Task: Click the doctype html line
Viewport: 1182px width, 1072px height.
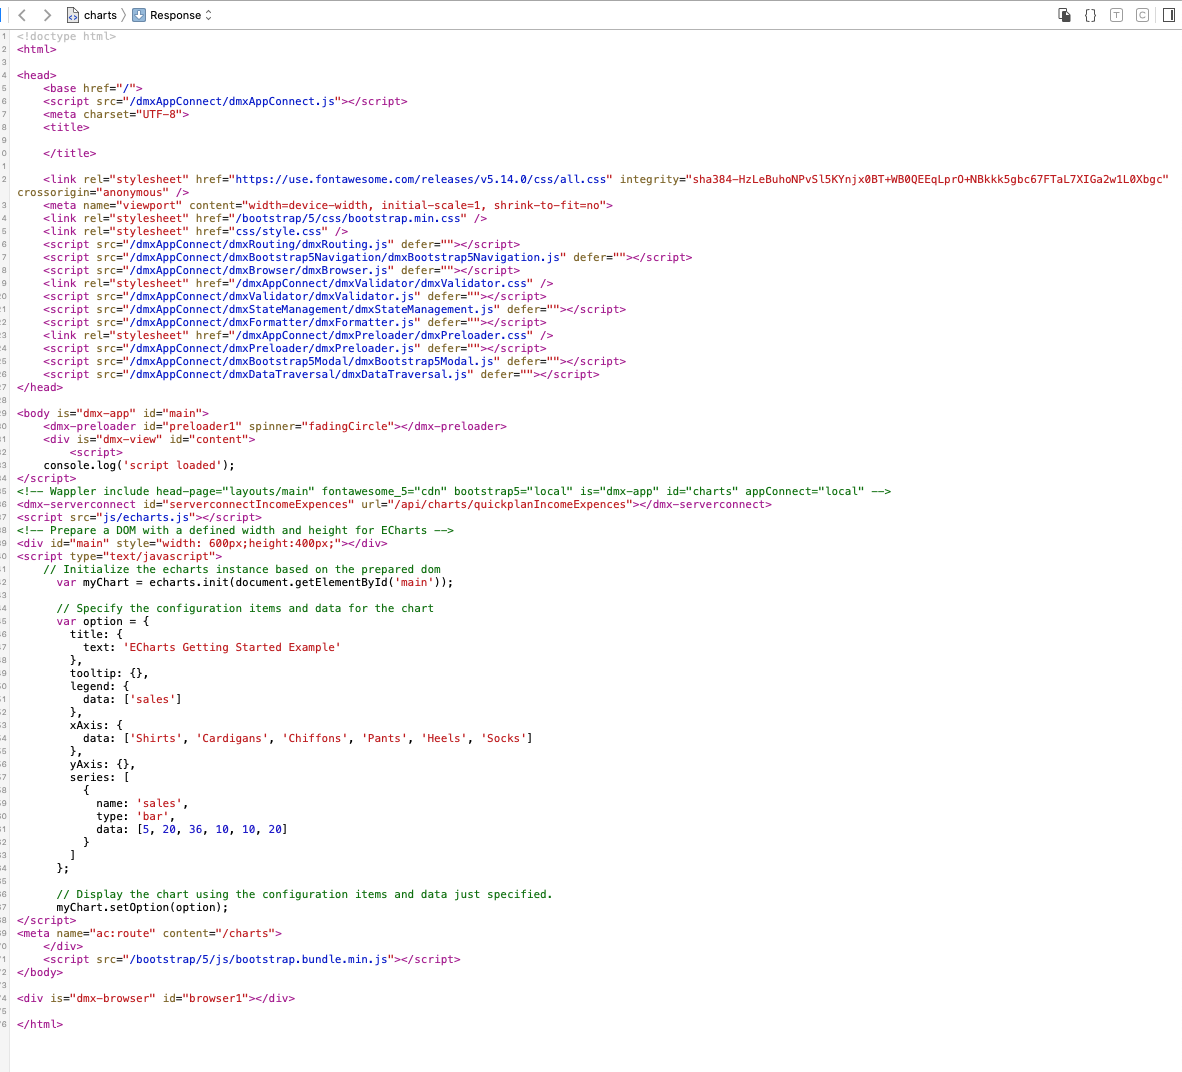Action: 66,36
